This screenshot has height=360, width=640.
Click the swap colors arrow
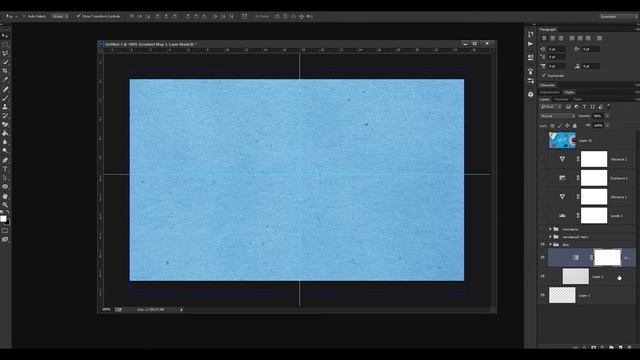pos(8,213)
